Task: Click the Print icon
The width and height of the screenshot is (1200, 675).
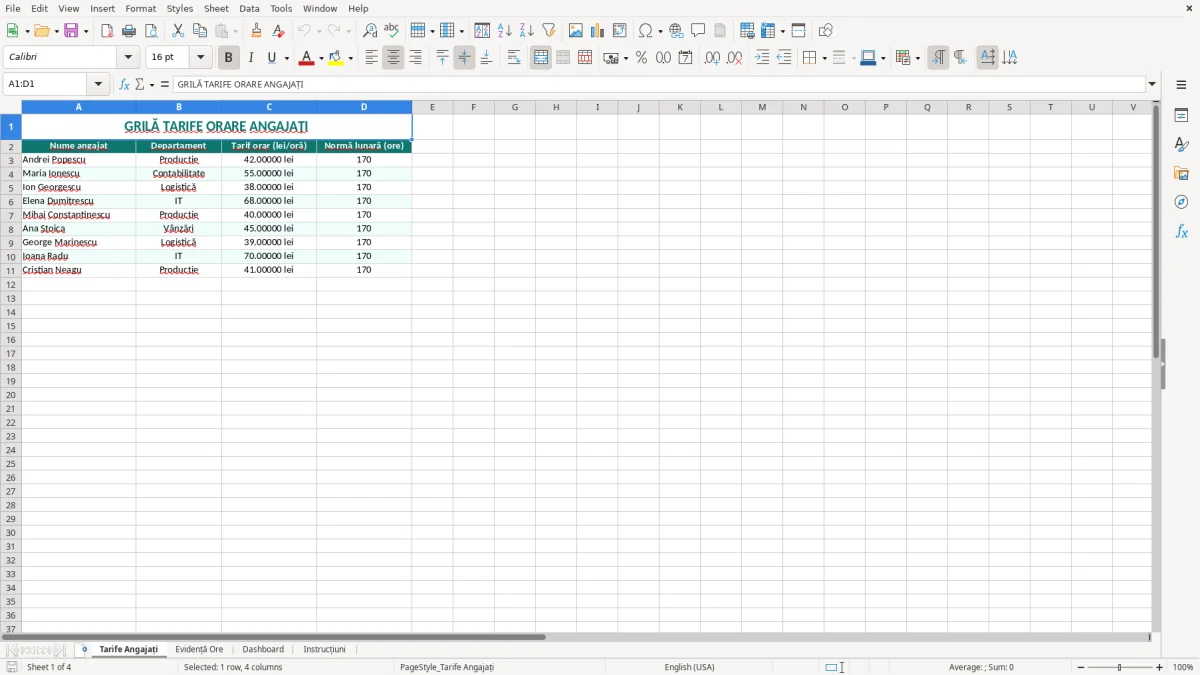Action: (x=129, y=31)
